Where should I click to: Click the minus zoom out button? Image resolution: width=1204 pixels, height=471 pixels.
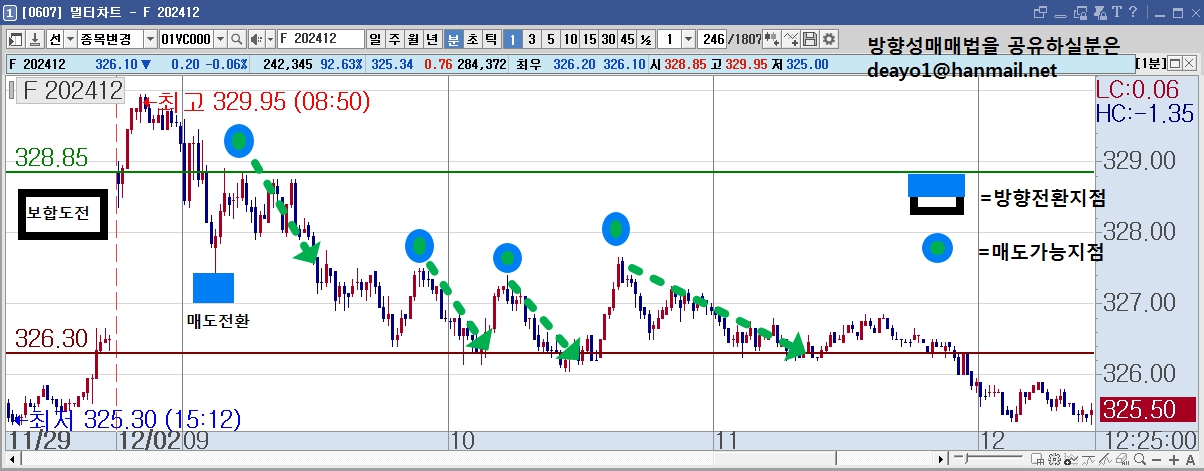[x=1157, y=460]
